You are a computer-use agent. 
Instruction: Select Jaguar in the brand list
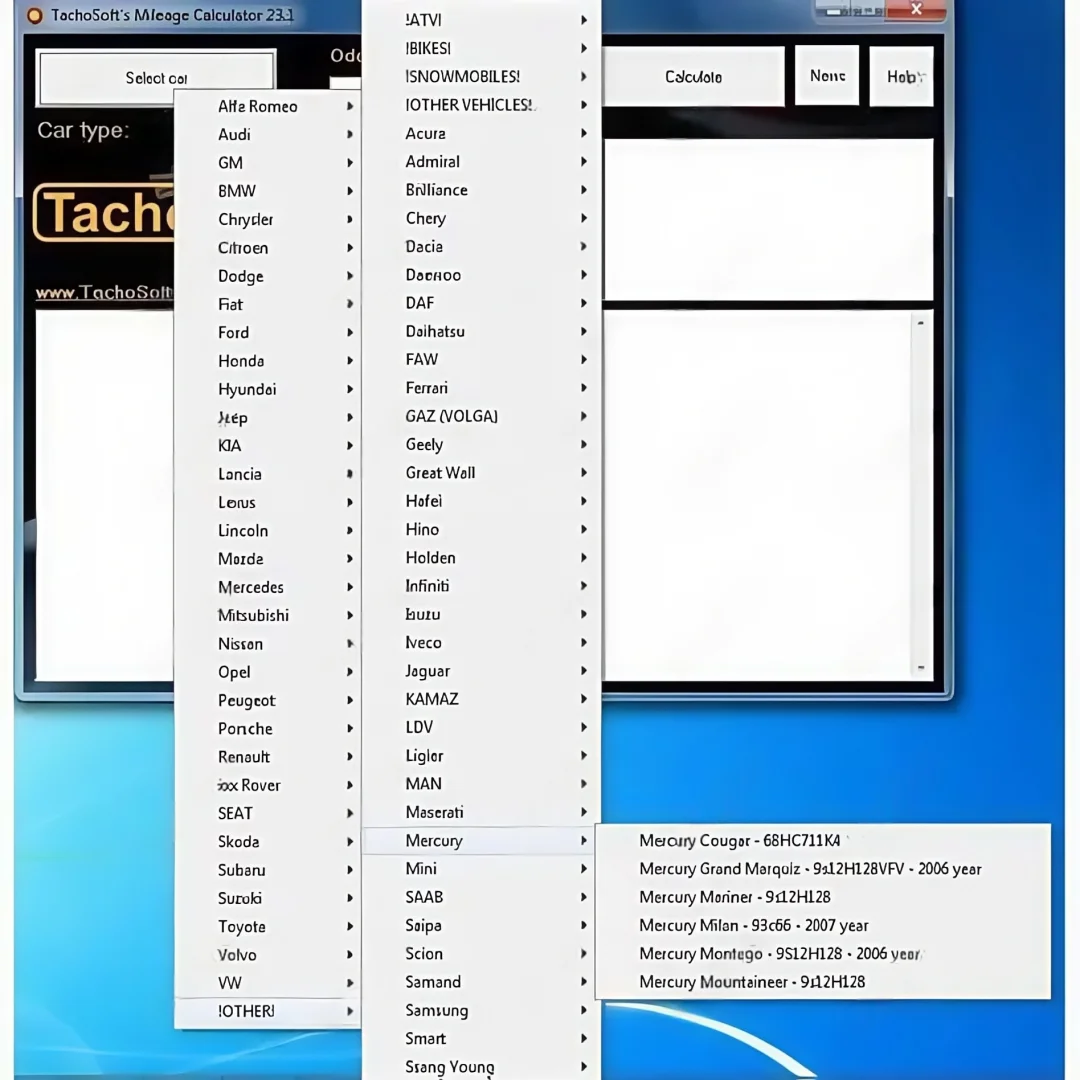tap(481, 671)
